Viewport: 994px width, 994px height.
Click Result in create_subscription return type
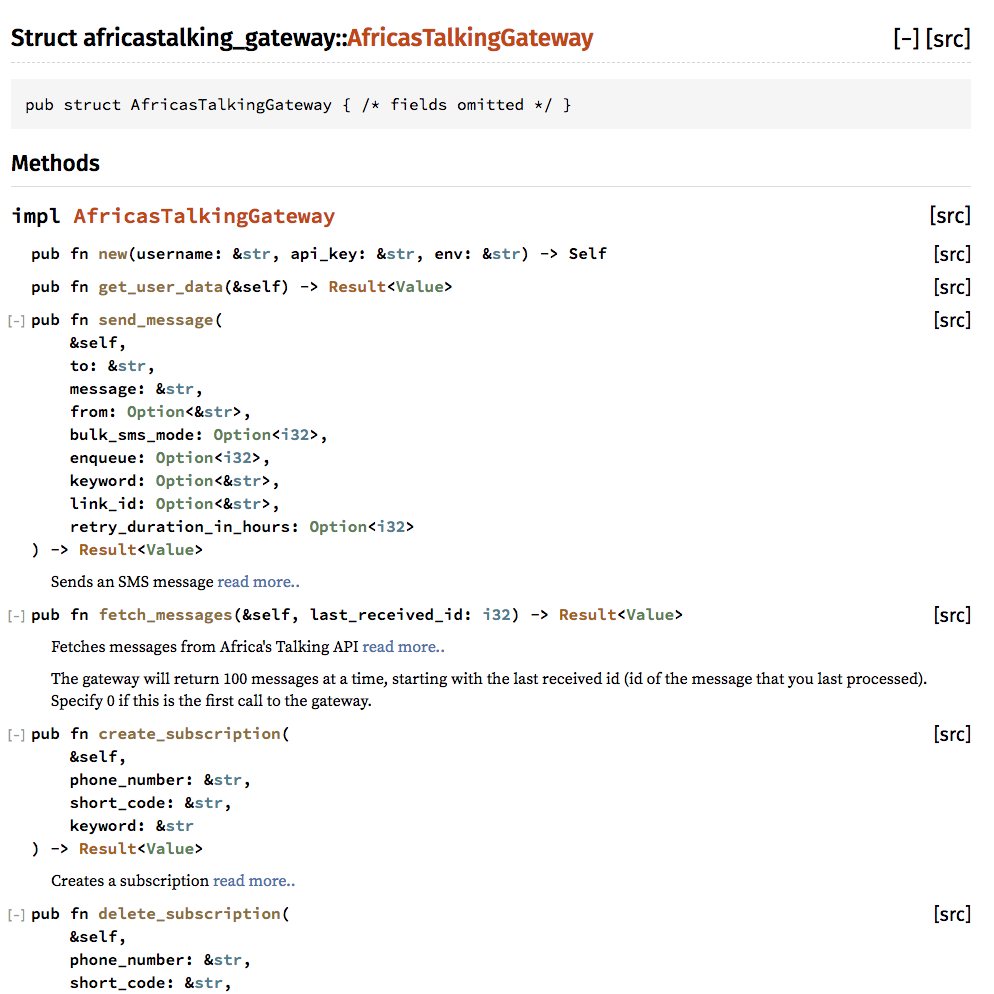[107, 849]
